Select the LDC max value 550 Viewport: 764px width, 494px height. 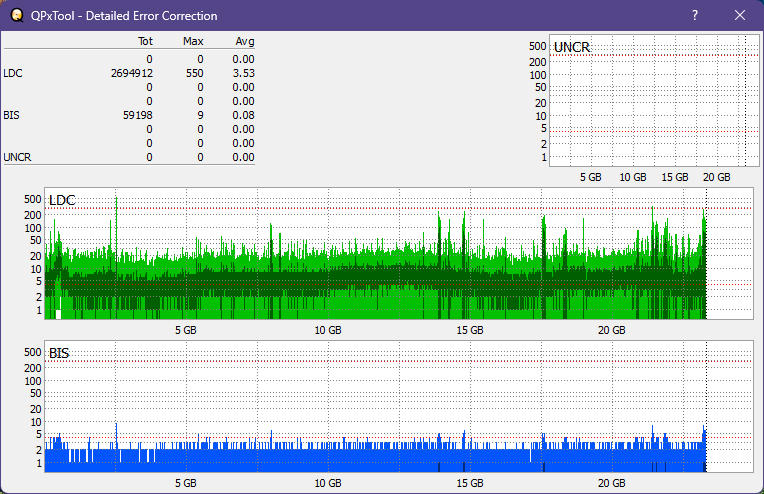(x=194, y=73)
